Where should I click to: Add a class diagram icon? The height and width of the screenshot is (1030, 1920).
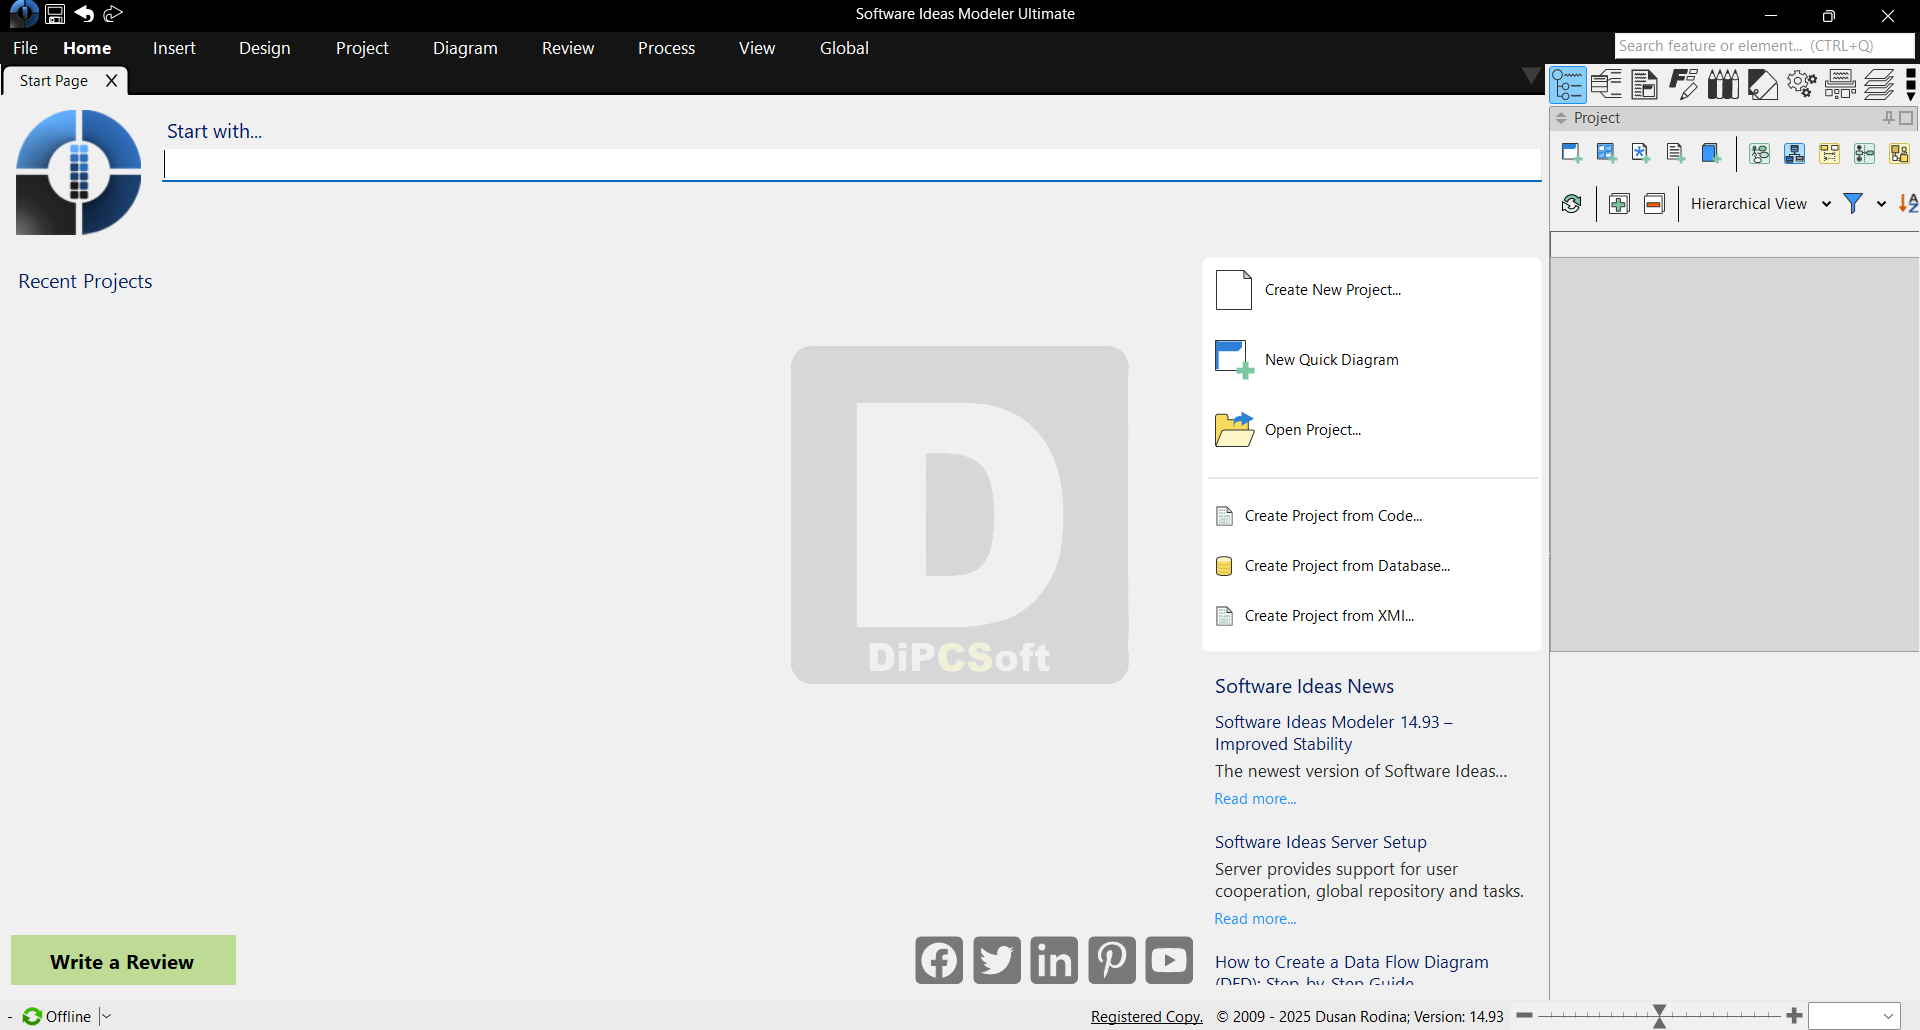tap(1795, 153)
